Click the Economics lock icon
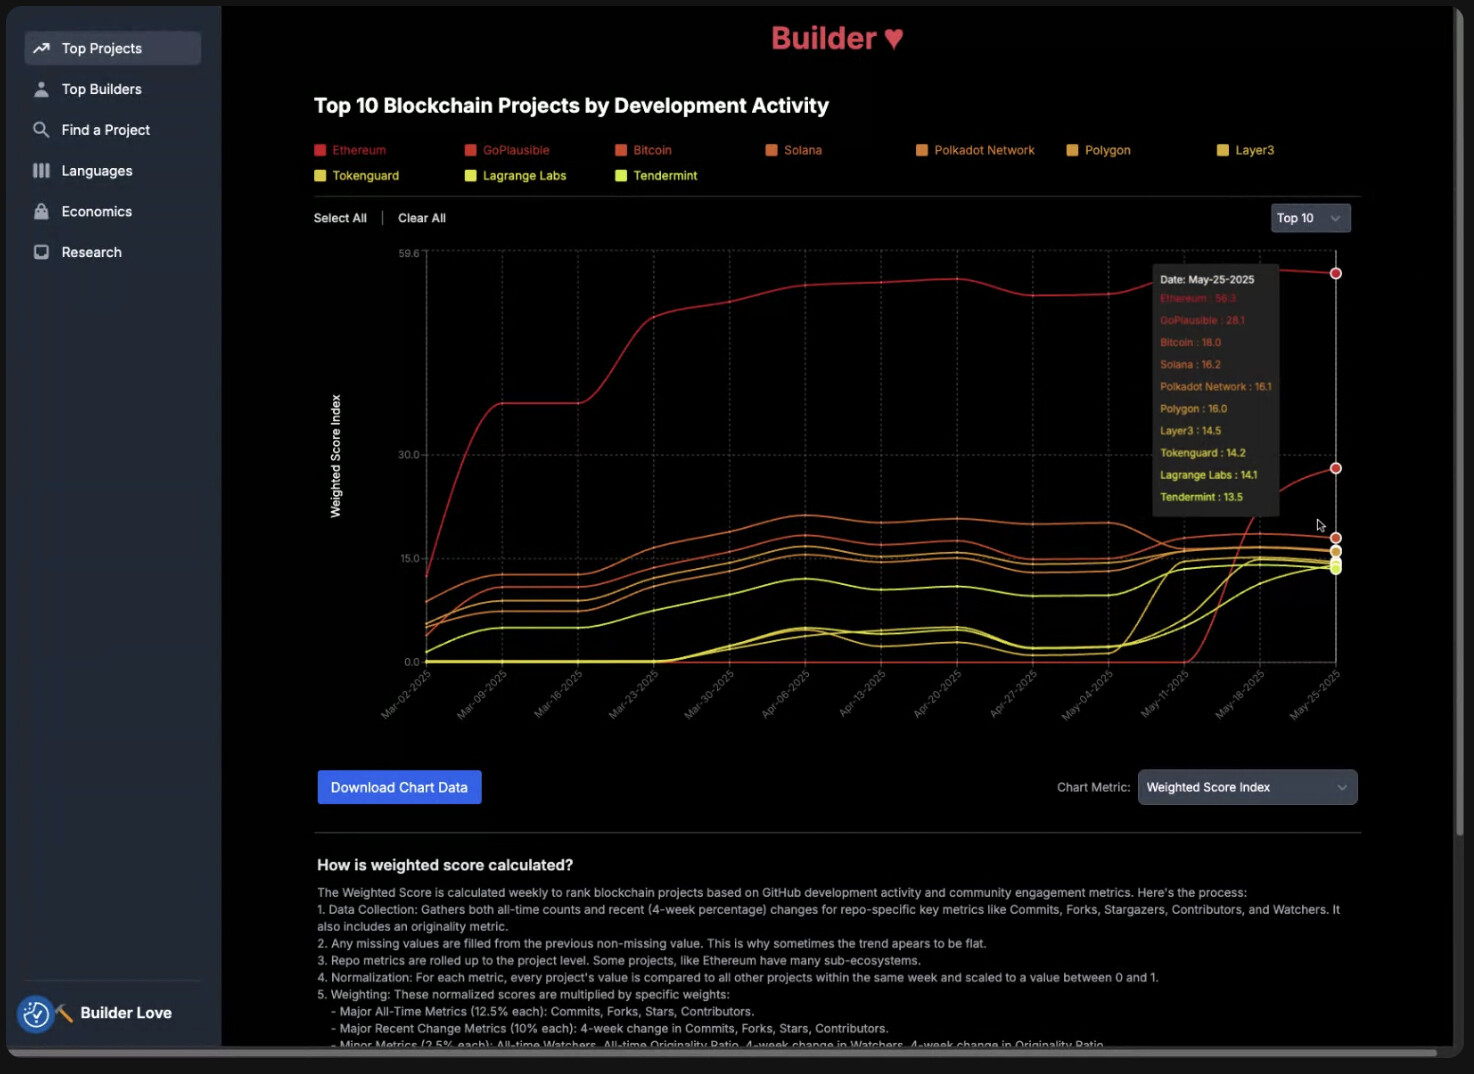 tap(41, 211)
